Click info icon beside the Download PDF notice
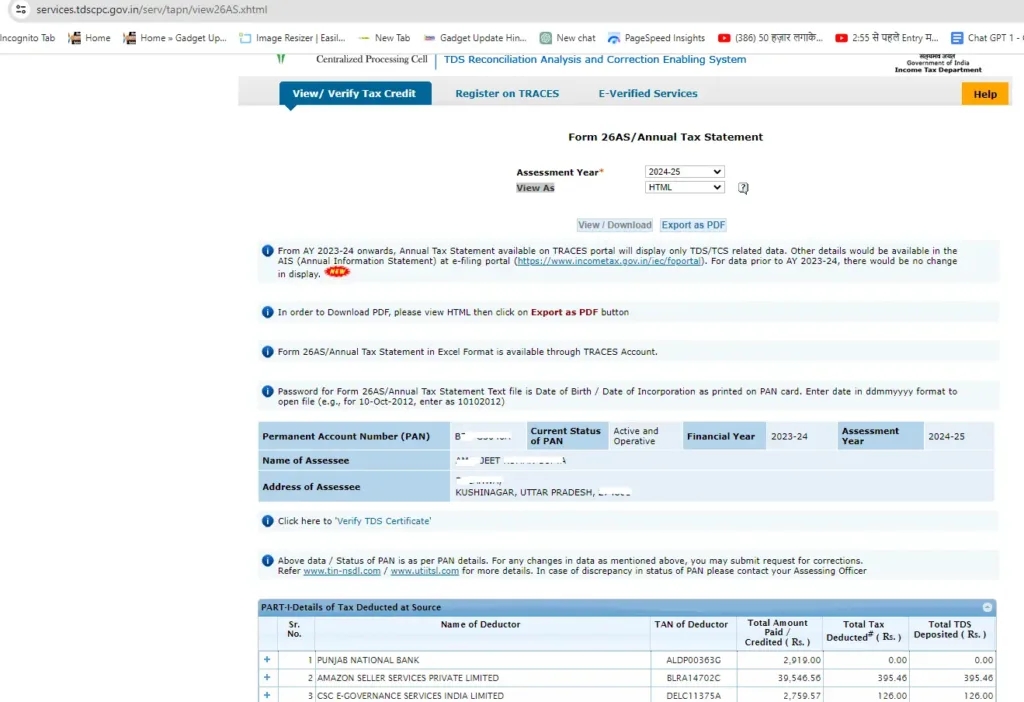This screenshot has height=702, width=1024. 267,312
